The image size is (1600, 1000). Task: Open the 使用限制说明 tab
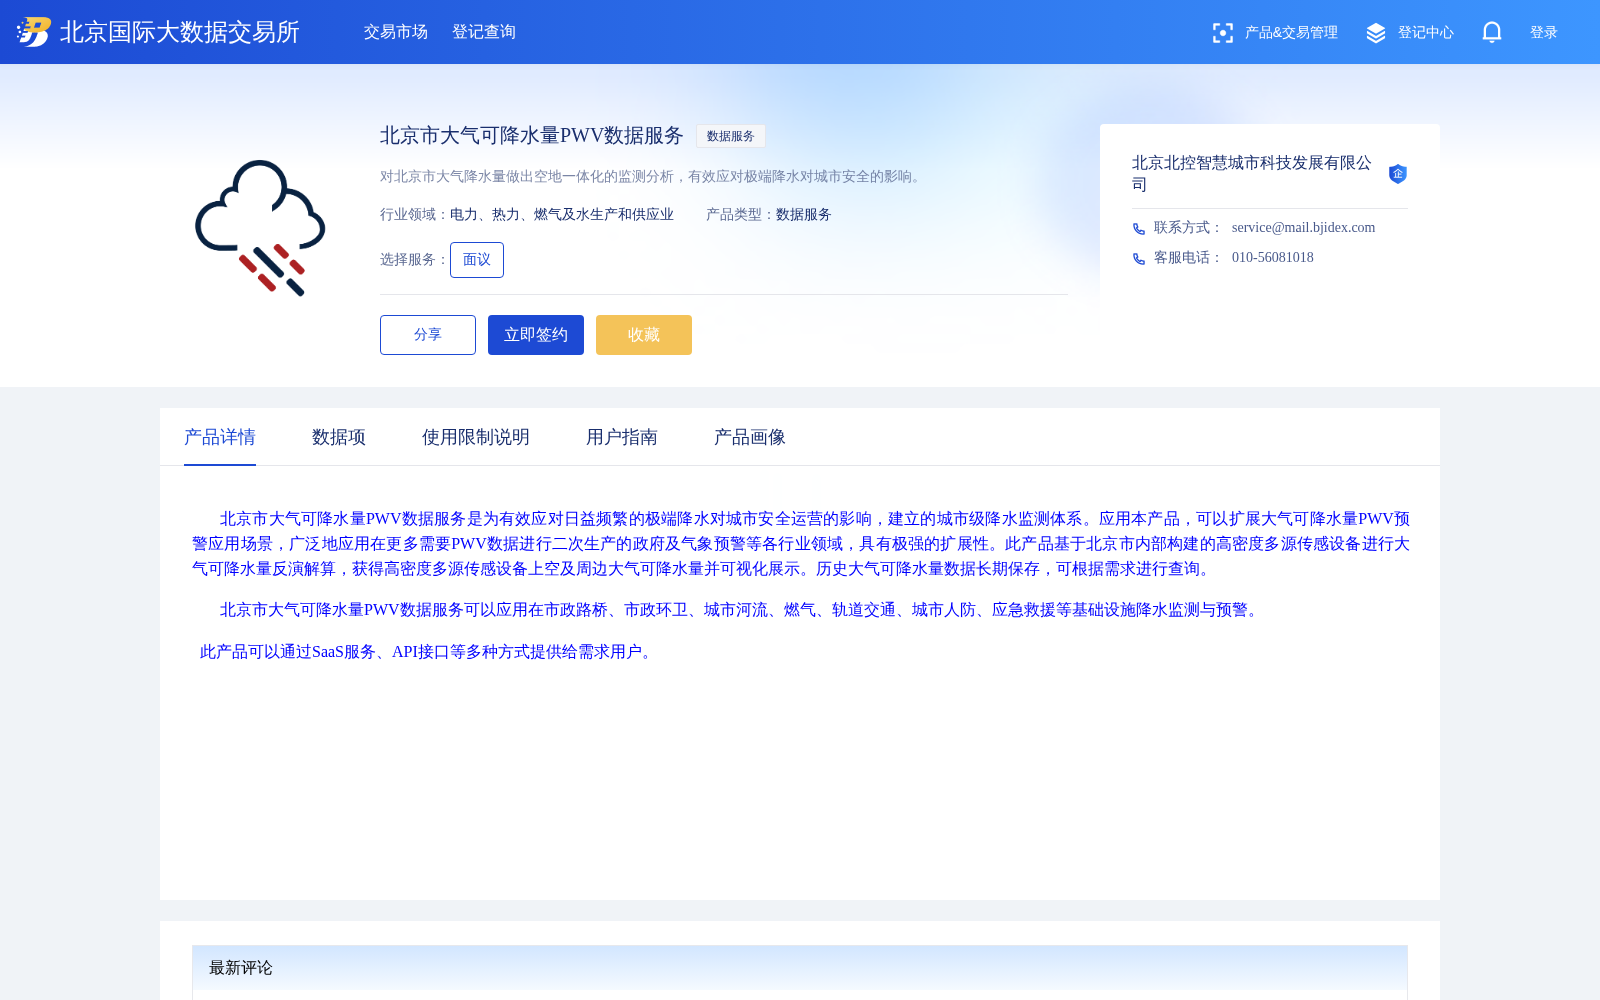click(476, 437)
